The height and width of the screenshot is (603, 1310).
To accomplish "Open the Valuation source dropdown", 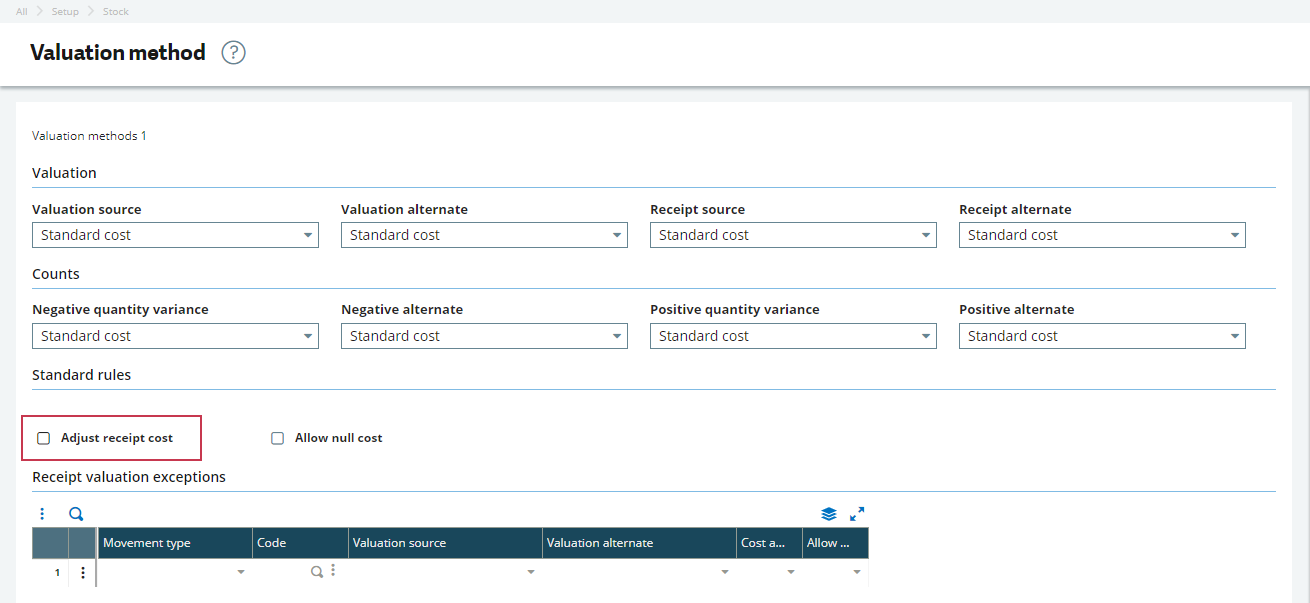I will click(175, 235).
